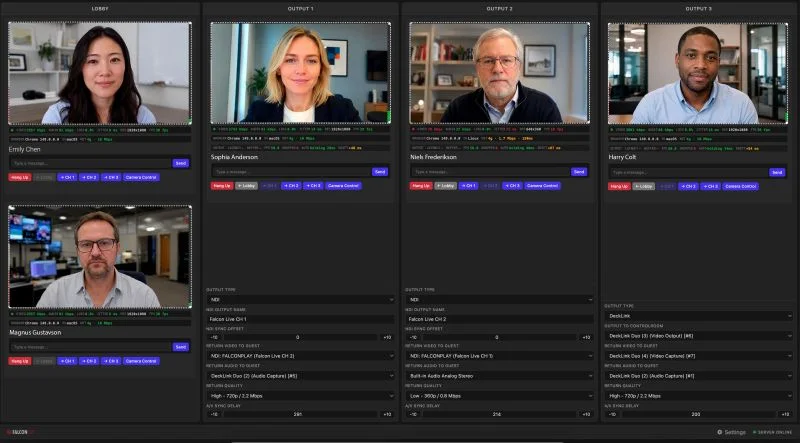Screen dimensions: 800x443
Task: Focus Magnus Gustavson's message input
Action: pos(90,347)
